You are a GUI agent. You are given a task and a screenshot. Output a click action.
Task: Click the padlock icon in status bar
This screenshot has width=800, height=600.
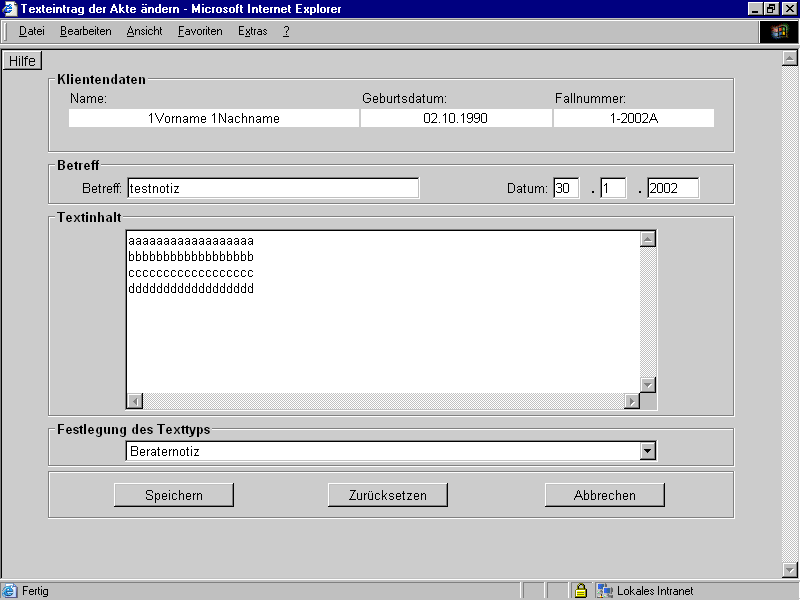580,591
